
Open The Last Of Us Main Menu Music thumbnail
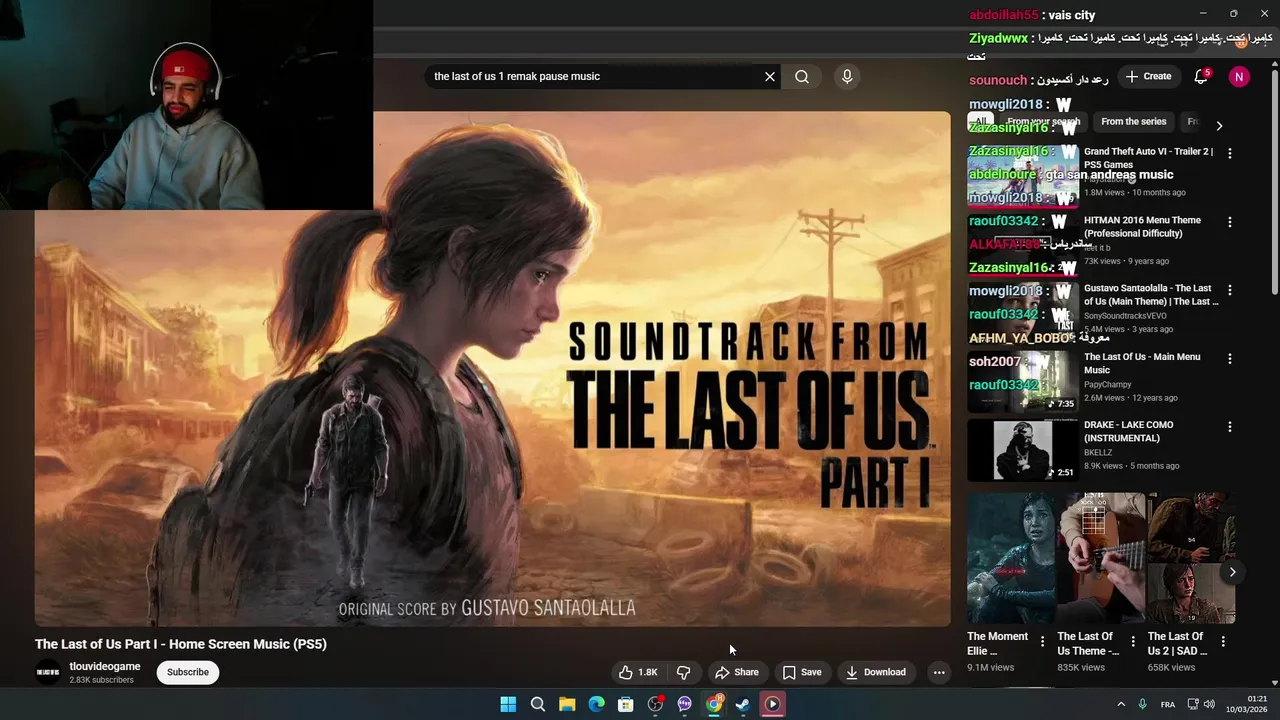(1023, 381)
